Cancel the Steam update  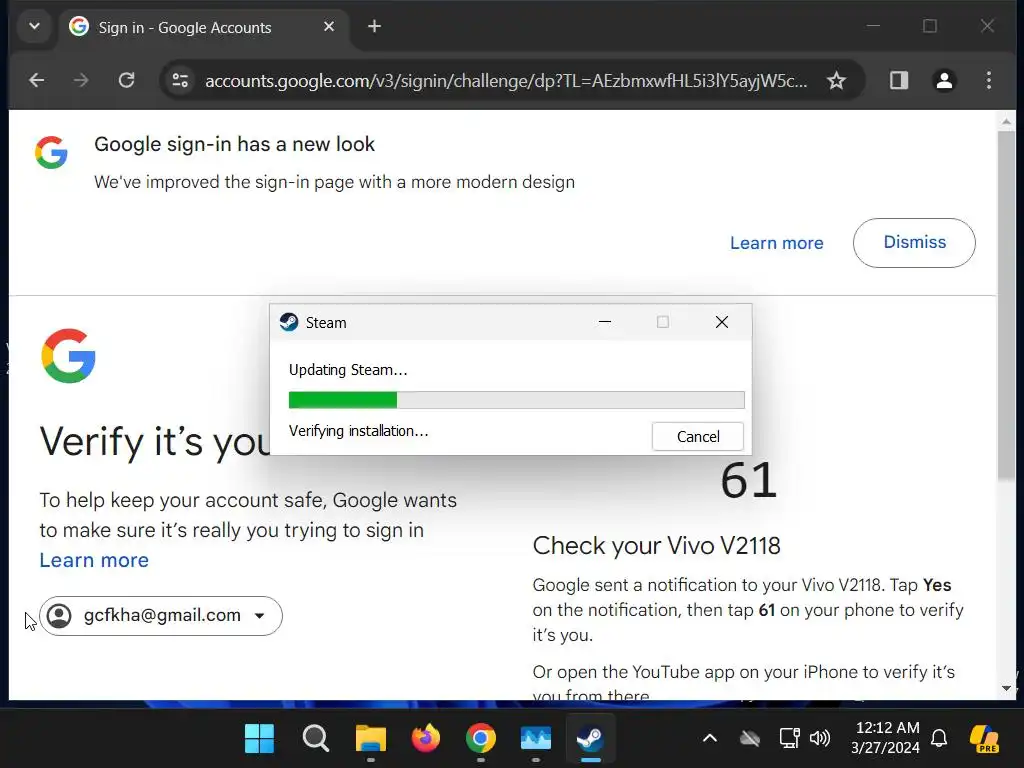pos(697,436)
